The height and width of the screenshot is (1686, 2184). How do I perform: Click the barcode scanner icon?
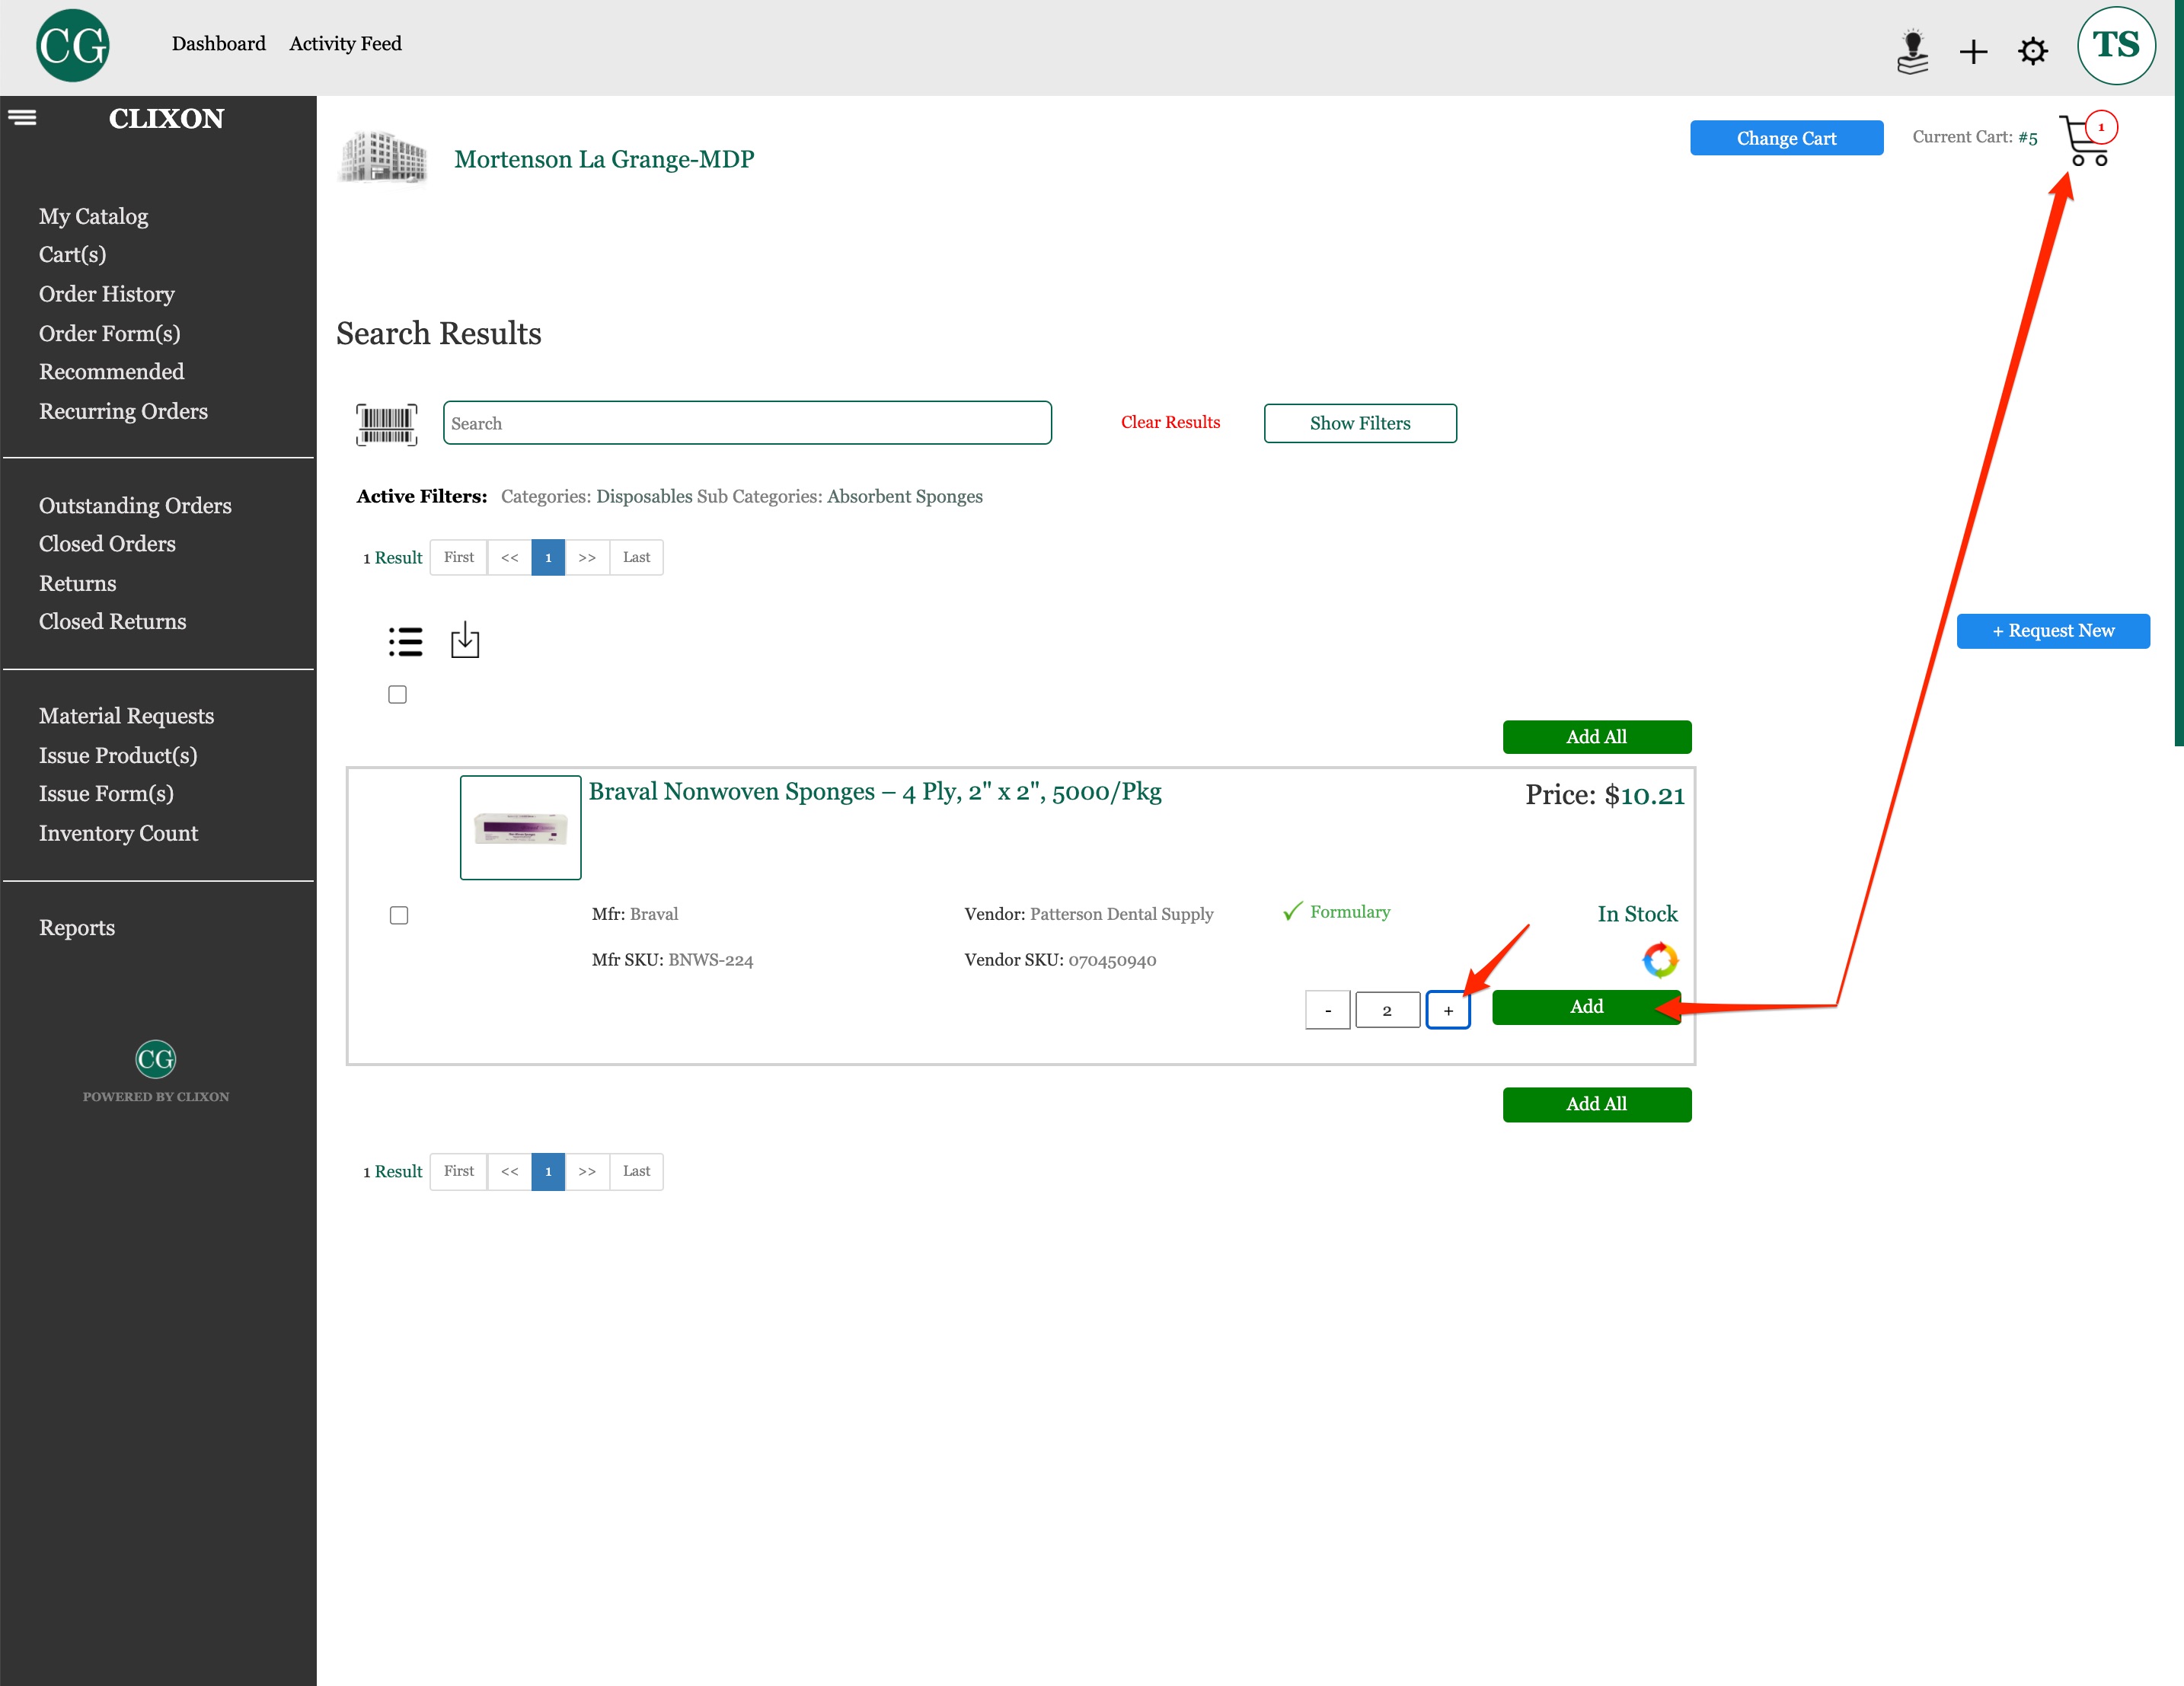coord(386,424)
